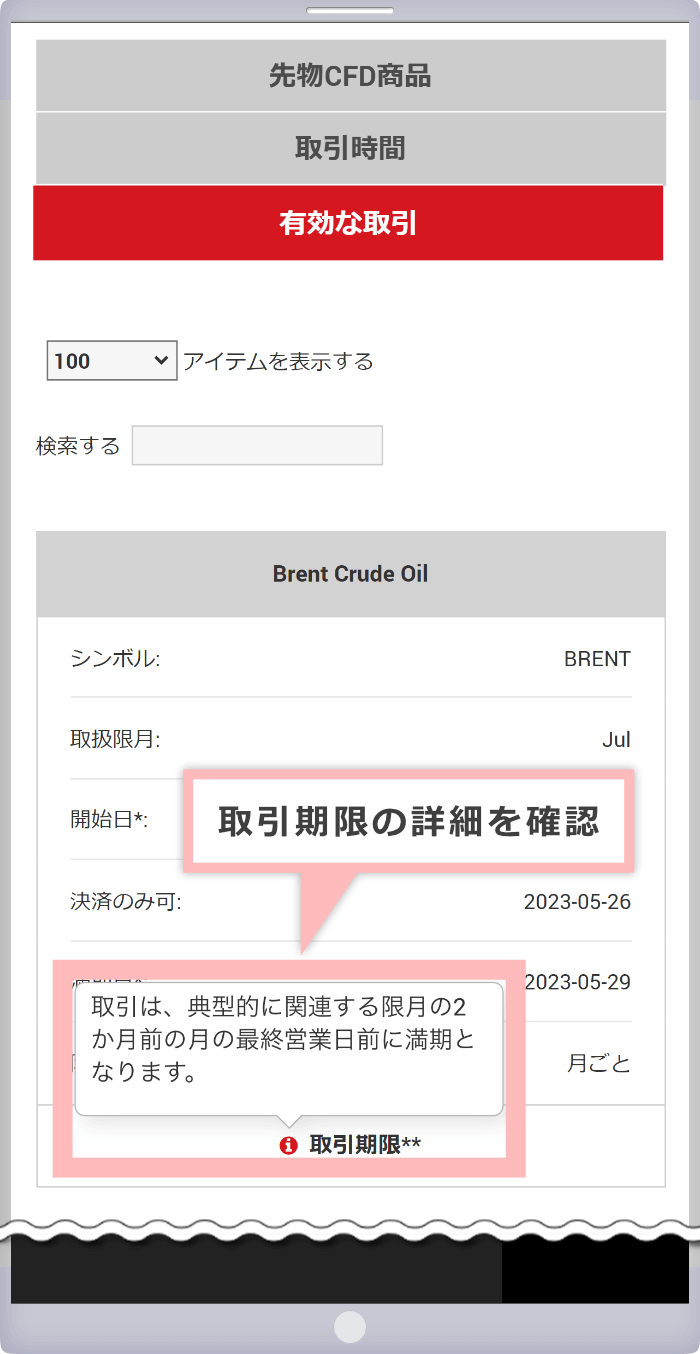Click the 月ごと value

pos(599,1064)
